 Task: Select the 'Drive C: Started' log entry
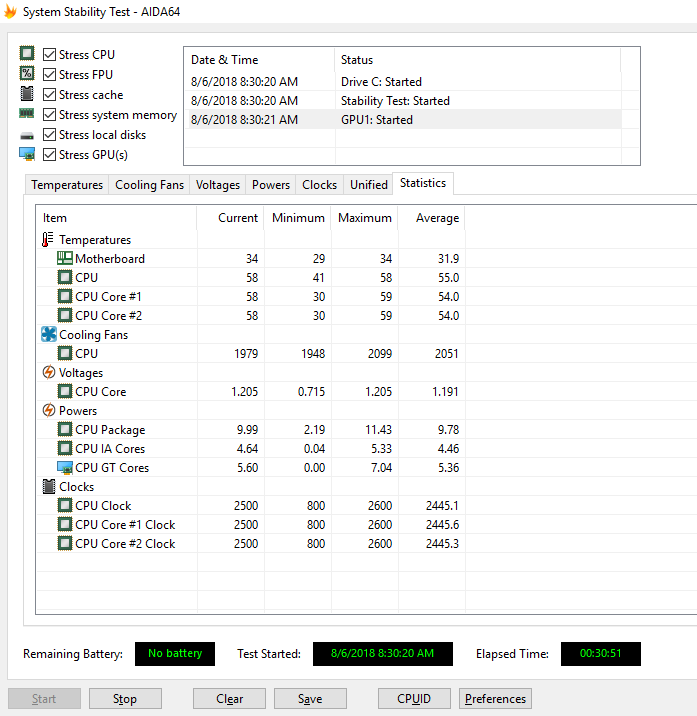[x=402, y=82]
